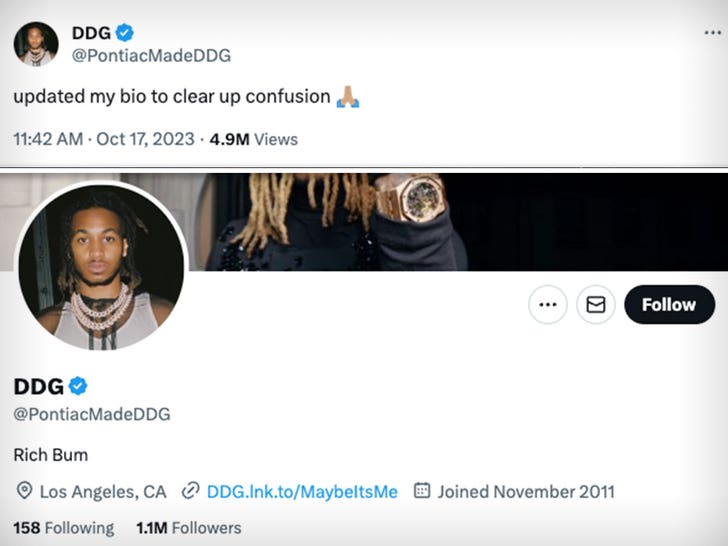The image size is (728, 546).
Task: Open the large profile picture
Action: (x=100, y=266)
